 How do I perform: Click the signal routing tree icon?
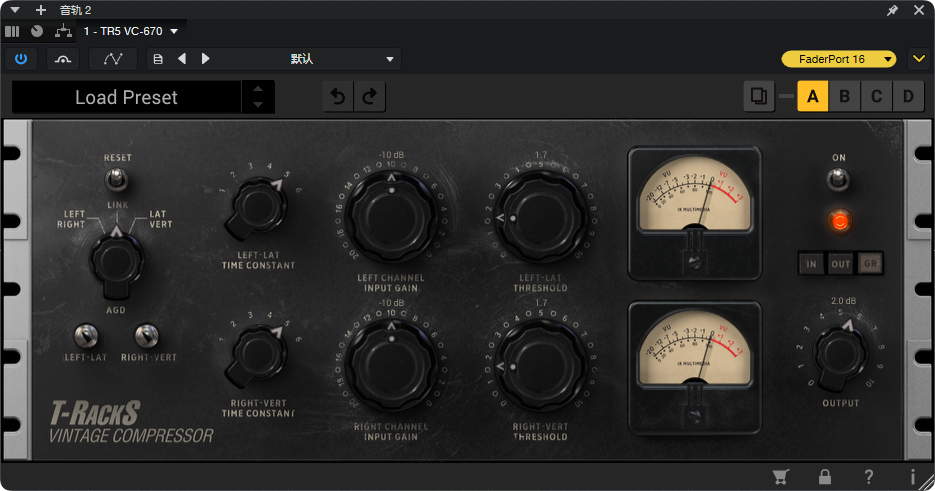click(63, 31)
